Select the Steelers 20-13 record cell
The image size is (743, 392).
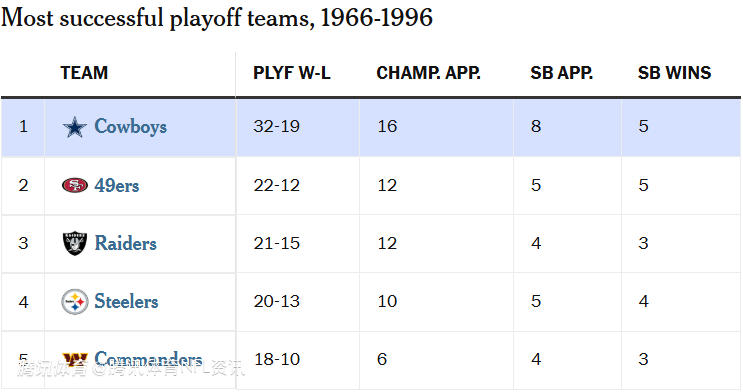coord(298,302)
